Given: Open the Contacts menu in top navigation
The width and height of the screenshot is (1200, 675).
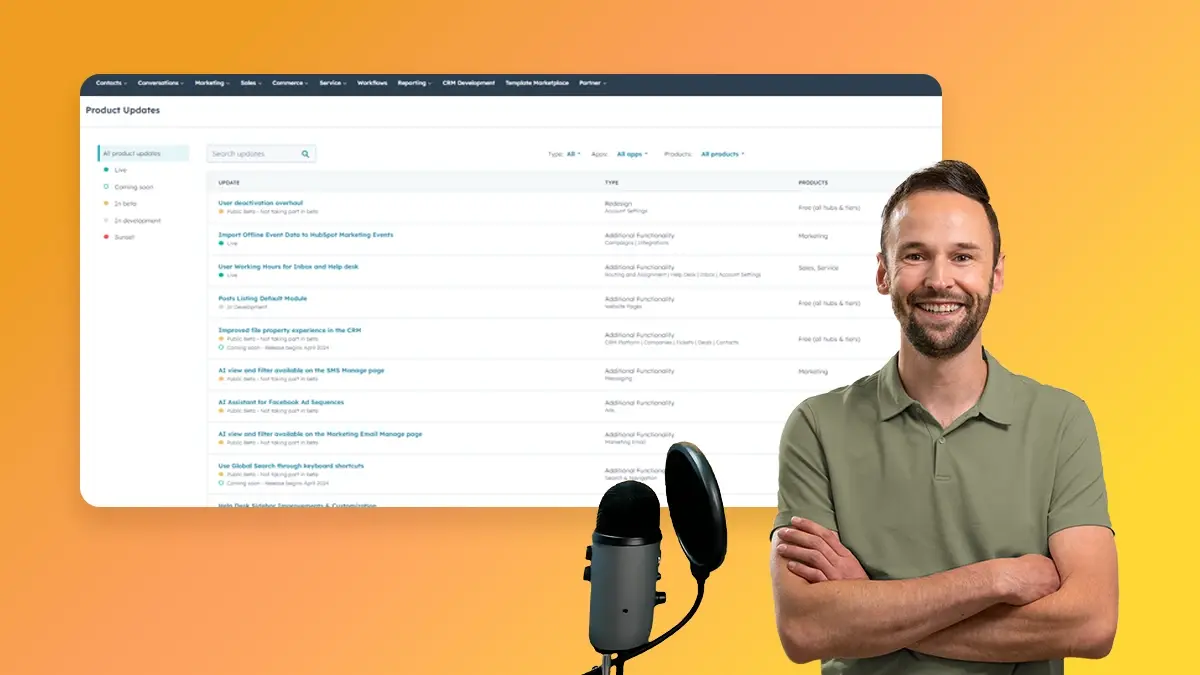Looking at the screenshot, I should pos(111,83).
